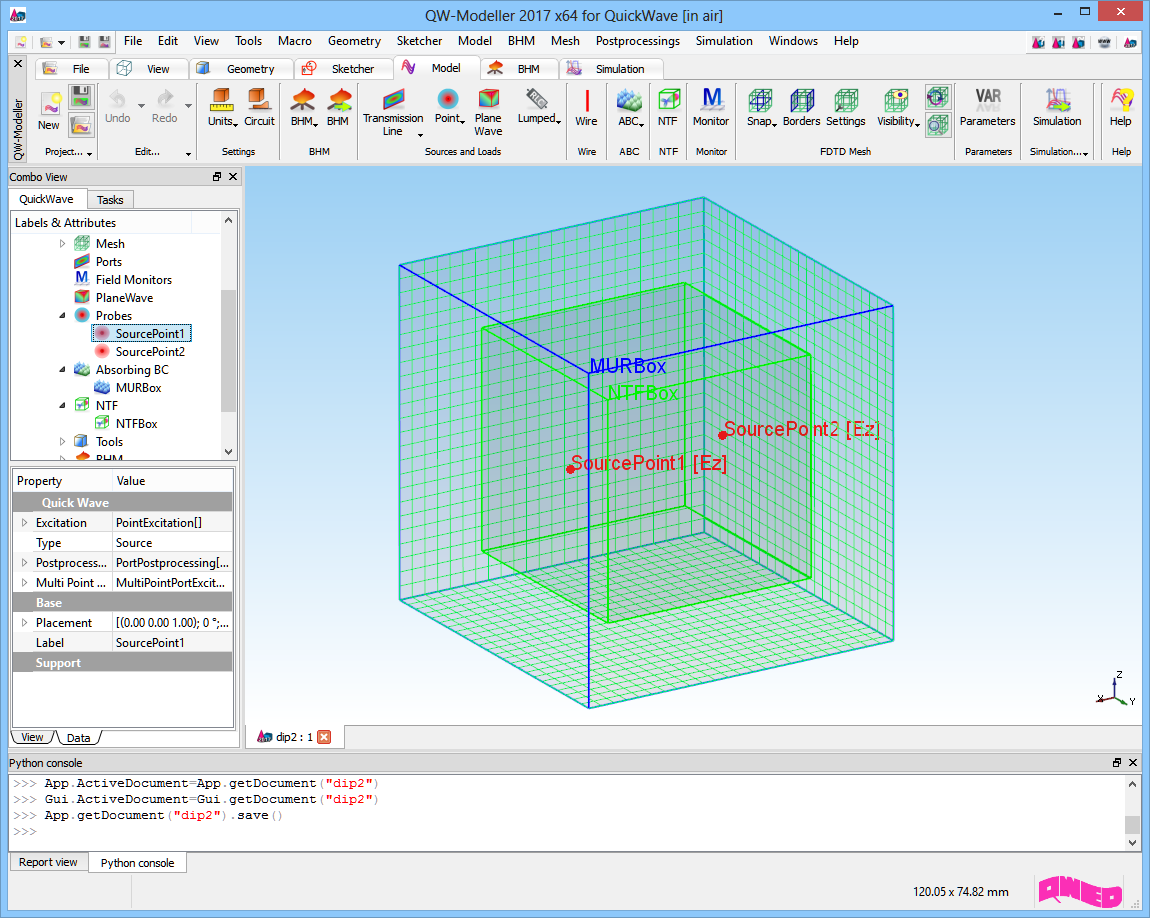The image size is (1150, 918).
Task: Collapse the NTF tree node
Action: pyautogui.click(x=62, y=405)
